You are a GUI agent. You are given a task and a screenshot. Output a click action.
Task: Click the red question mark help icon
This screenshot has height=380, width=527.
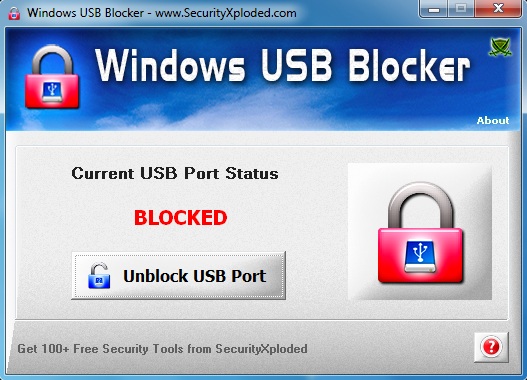tap(491, 347)
